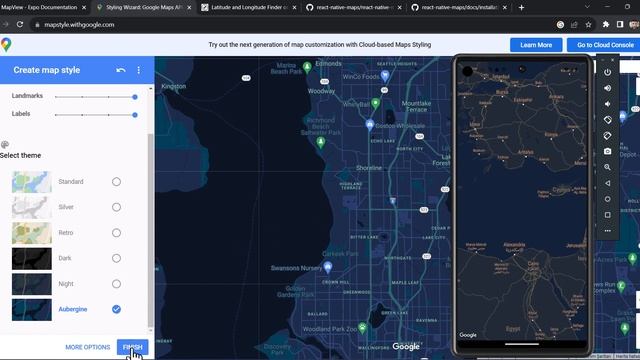This screenshot has width=640, height=360.
Task: Click Go to Cloud Console button
Action: [x=605, y=45]
